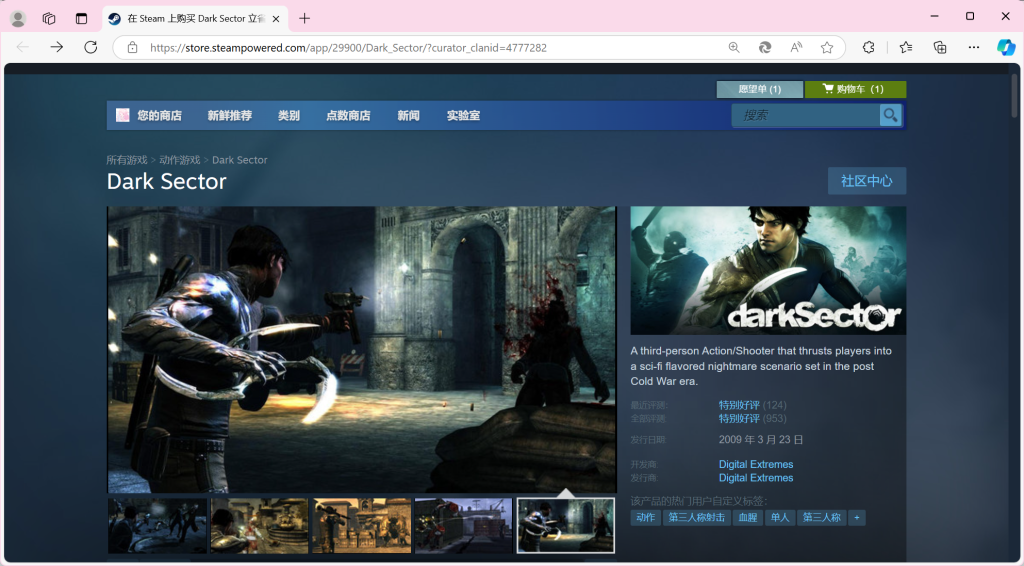The height and width of the screenshot is (566, 1024).
Task: View site information lock icon
Action: (133, 48)
